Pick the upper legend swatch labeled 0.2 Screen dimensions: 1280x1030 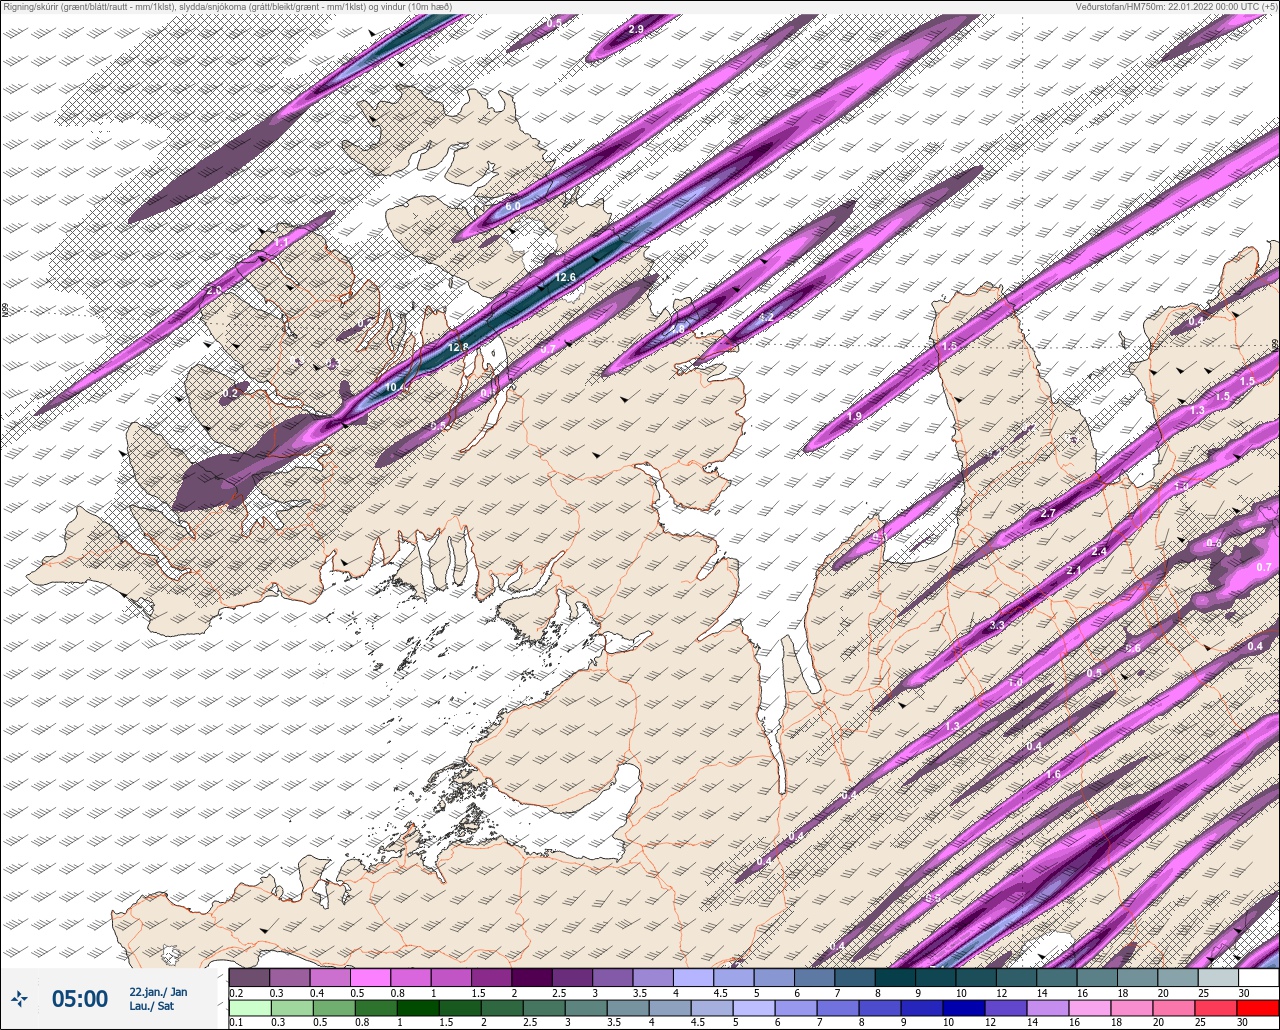249,977
